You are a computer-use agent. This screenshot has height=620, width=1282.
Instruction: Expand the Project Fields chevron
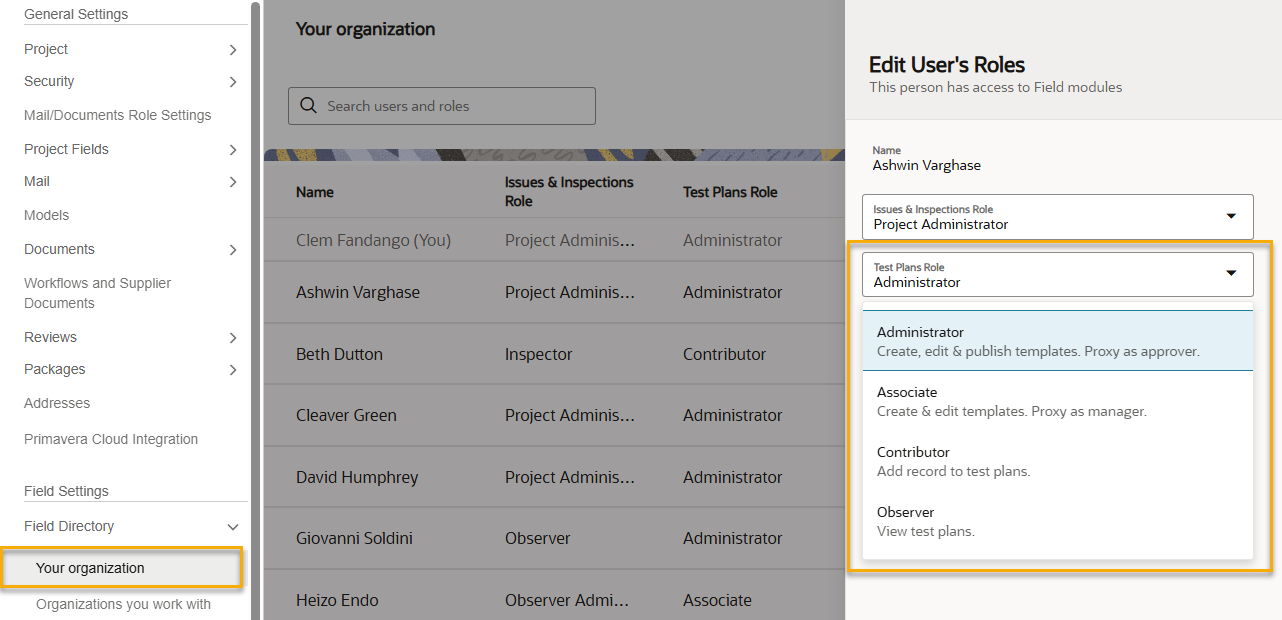[232, 150]
